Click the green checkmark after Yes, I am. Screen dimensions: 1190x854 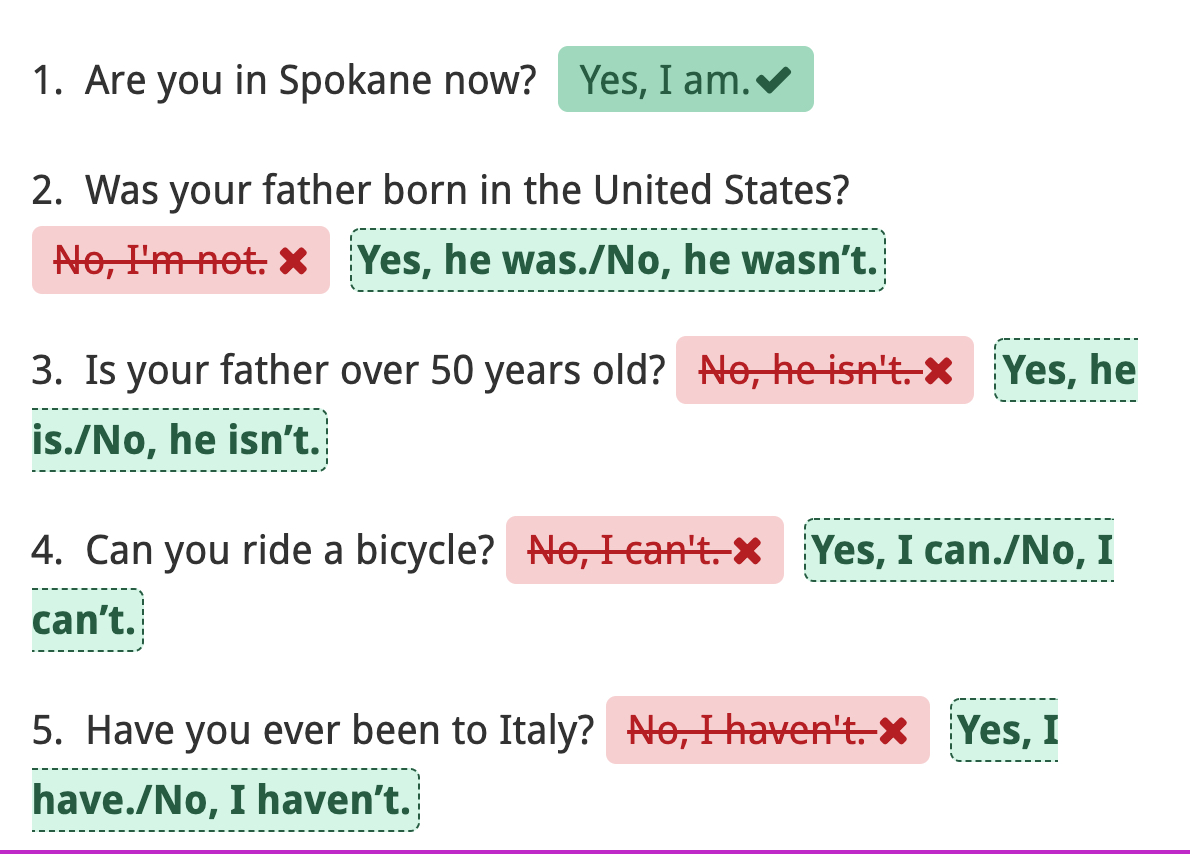click(773, 80)
